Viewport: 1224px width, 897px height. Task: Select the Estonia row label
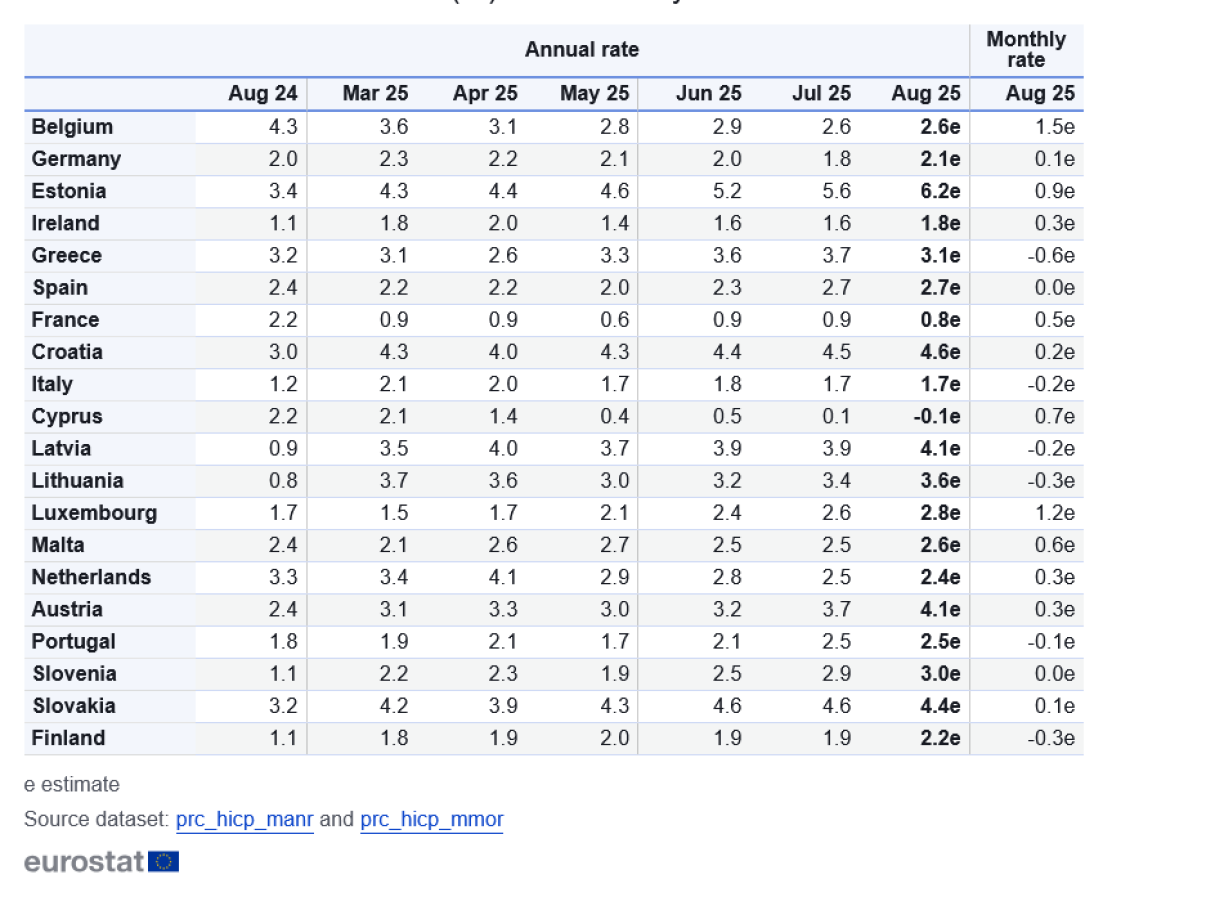click(x=69, y=191)
